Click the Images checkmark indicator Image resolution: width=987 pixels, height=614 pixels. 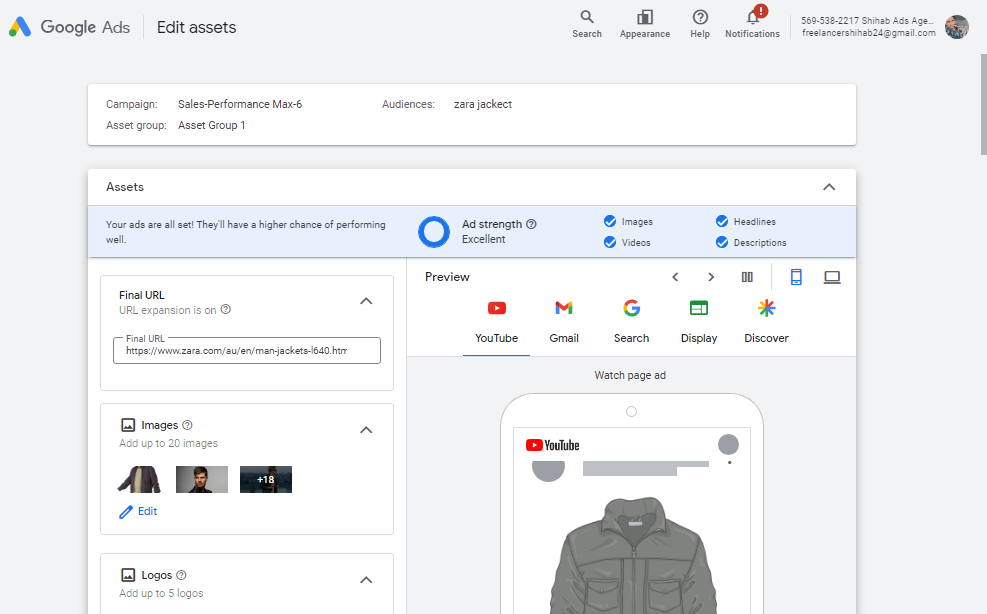click(x=610, y=221)
